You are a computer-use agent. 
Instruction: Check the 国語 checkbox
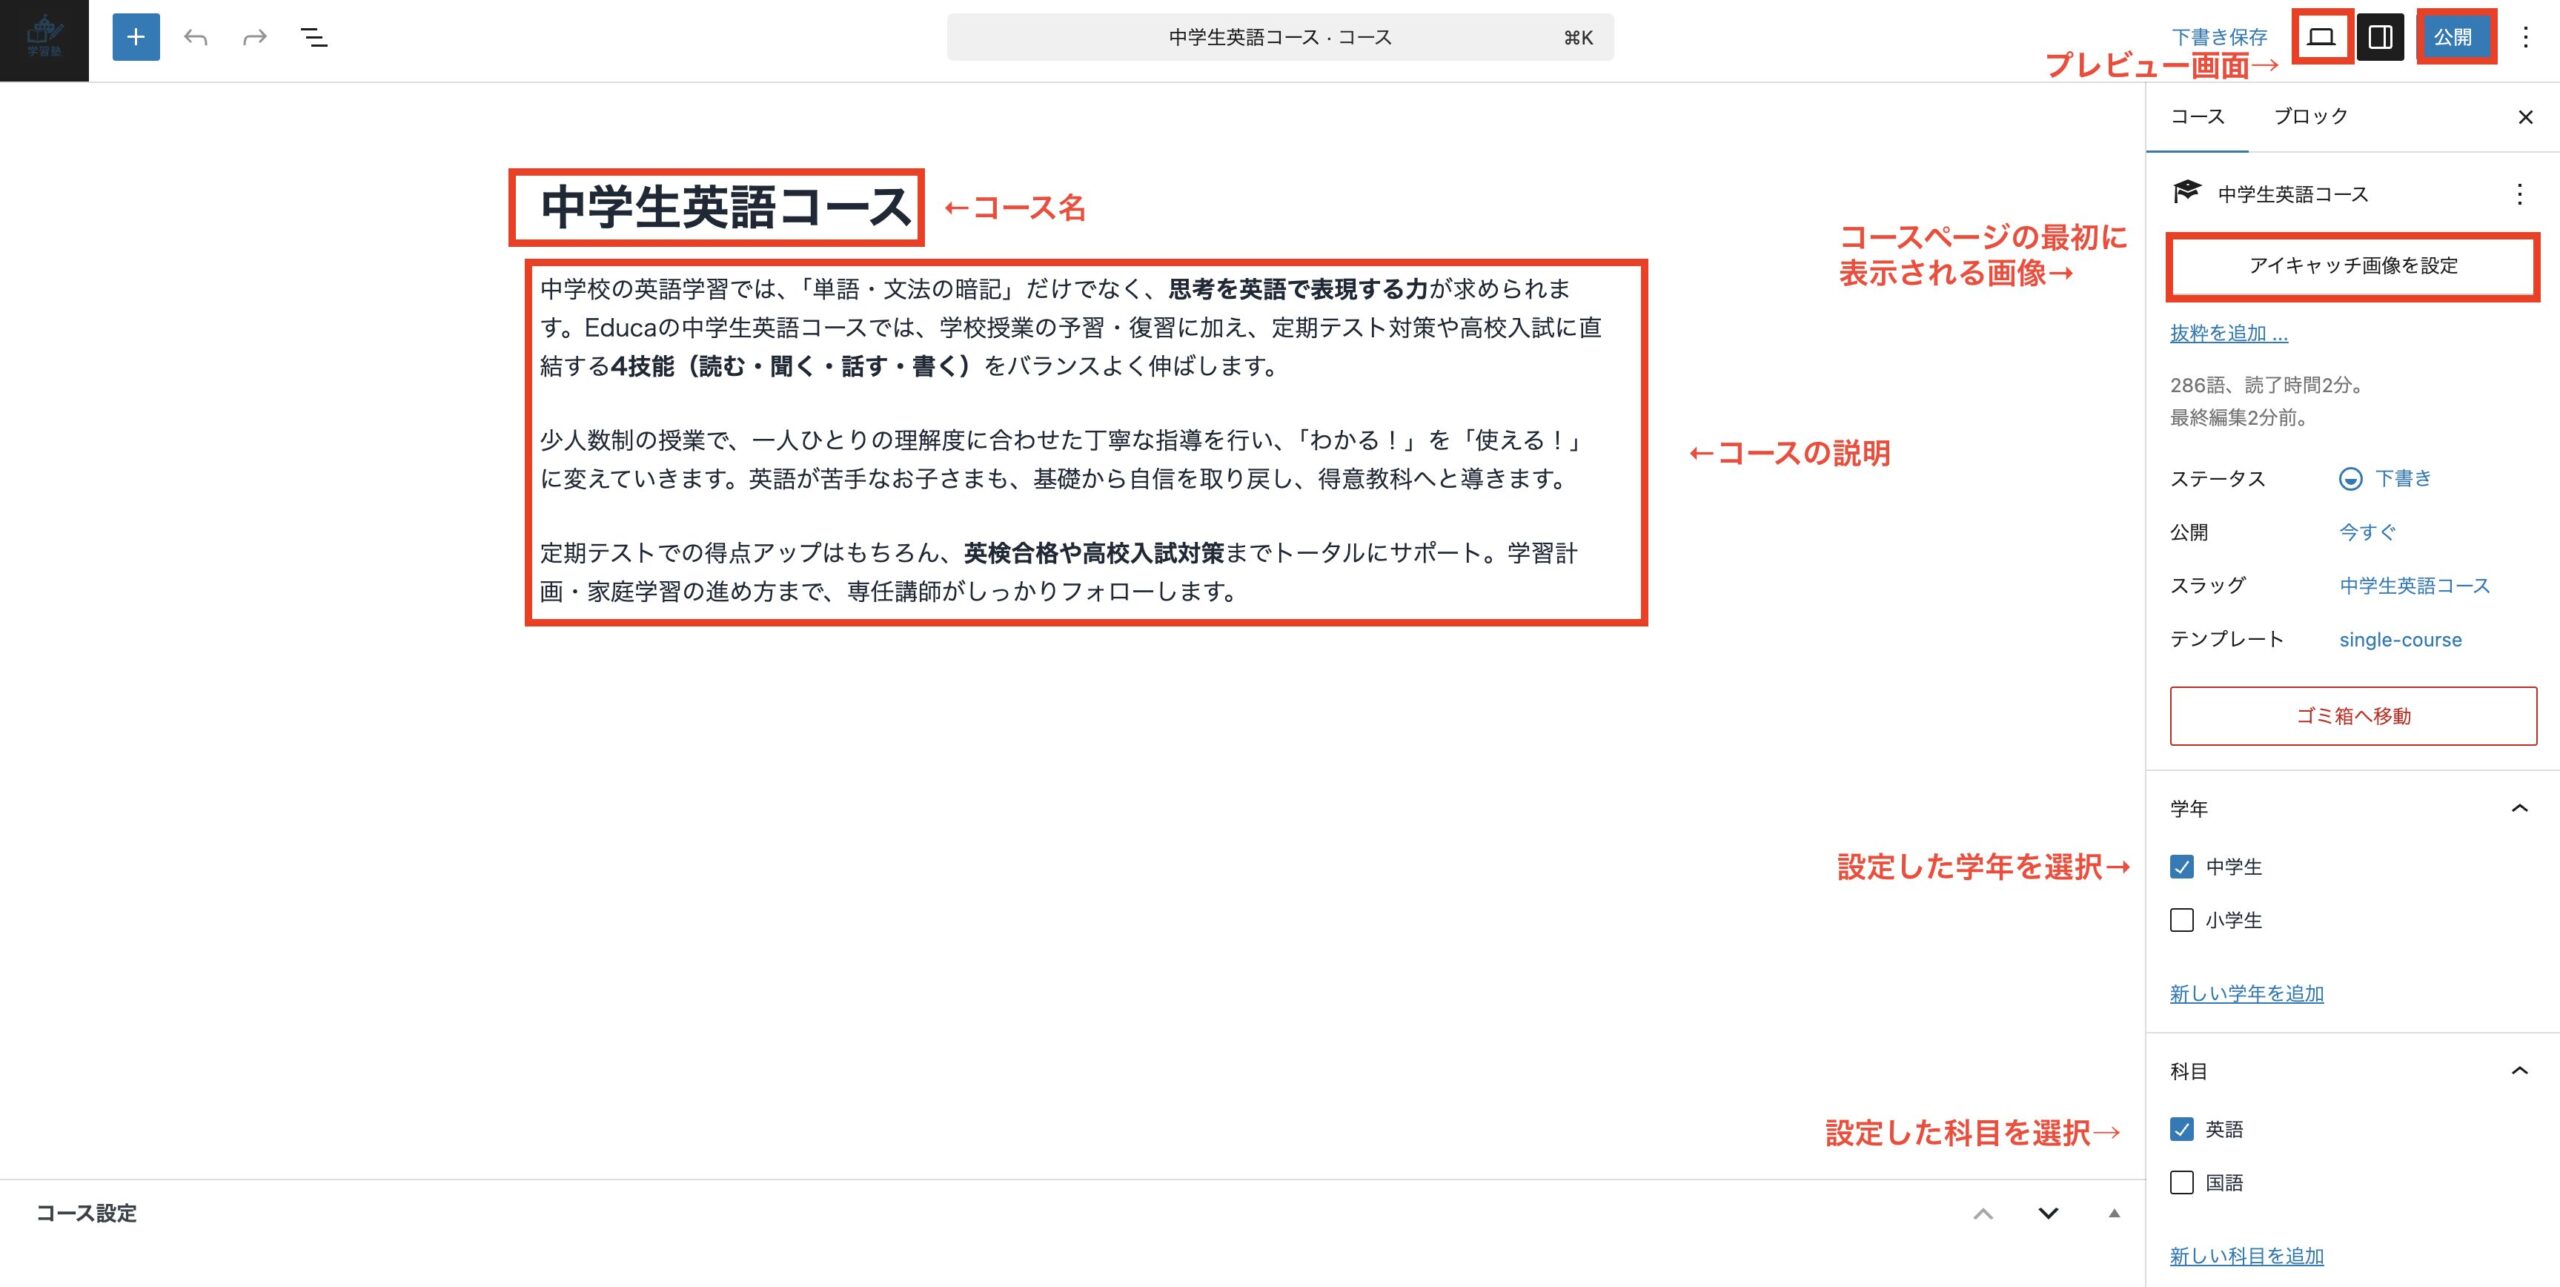pos(2182,1182)
